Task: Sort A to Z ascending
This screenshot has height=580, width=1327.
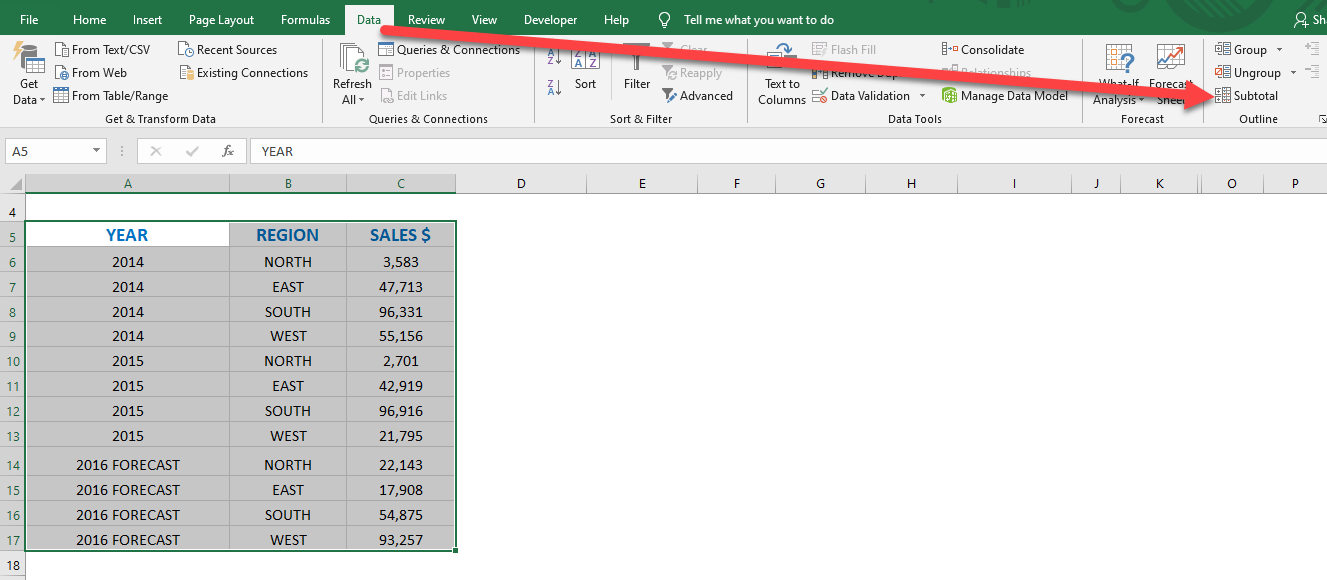Action: 554,59
